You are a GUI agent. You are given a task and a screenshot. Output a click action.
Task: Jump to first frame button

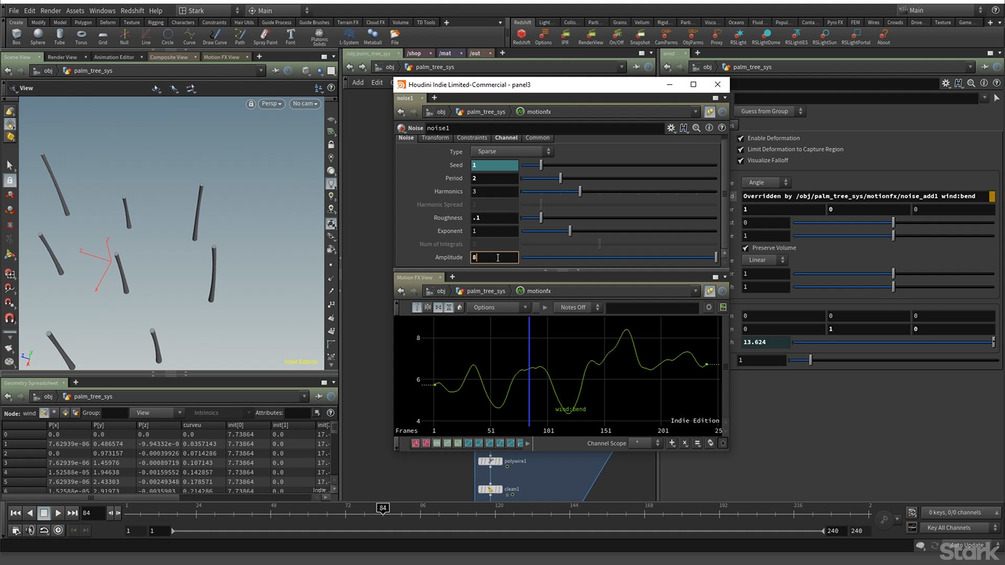pyautogui.click(x=15, y=513)
